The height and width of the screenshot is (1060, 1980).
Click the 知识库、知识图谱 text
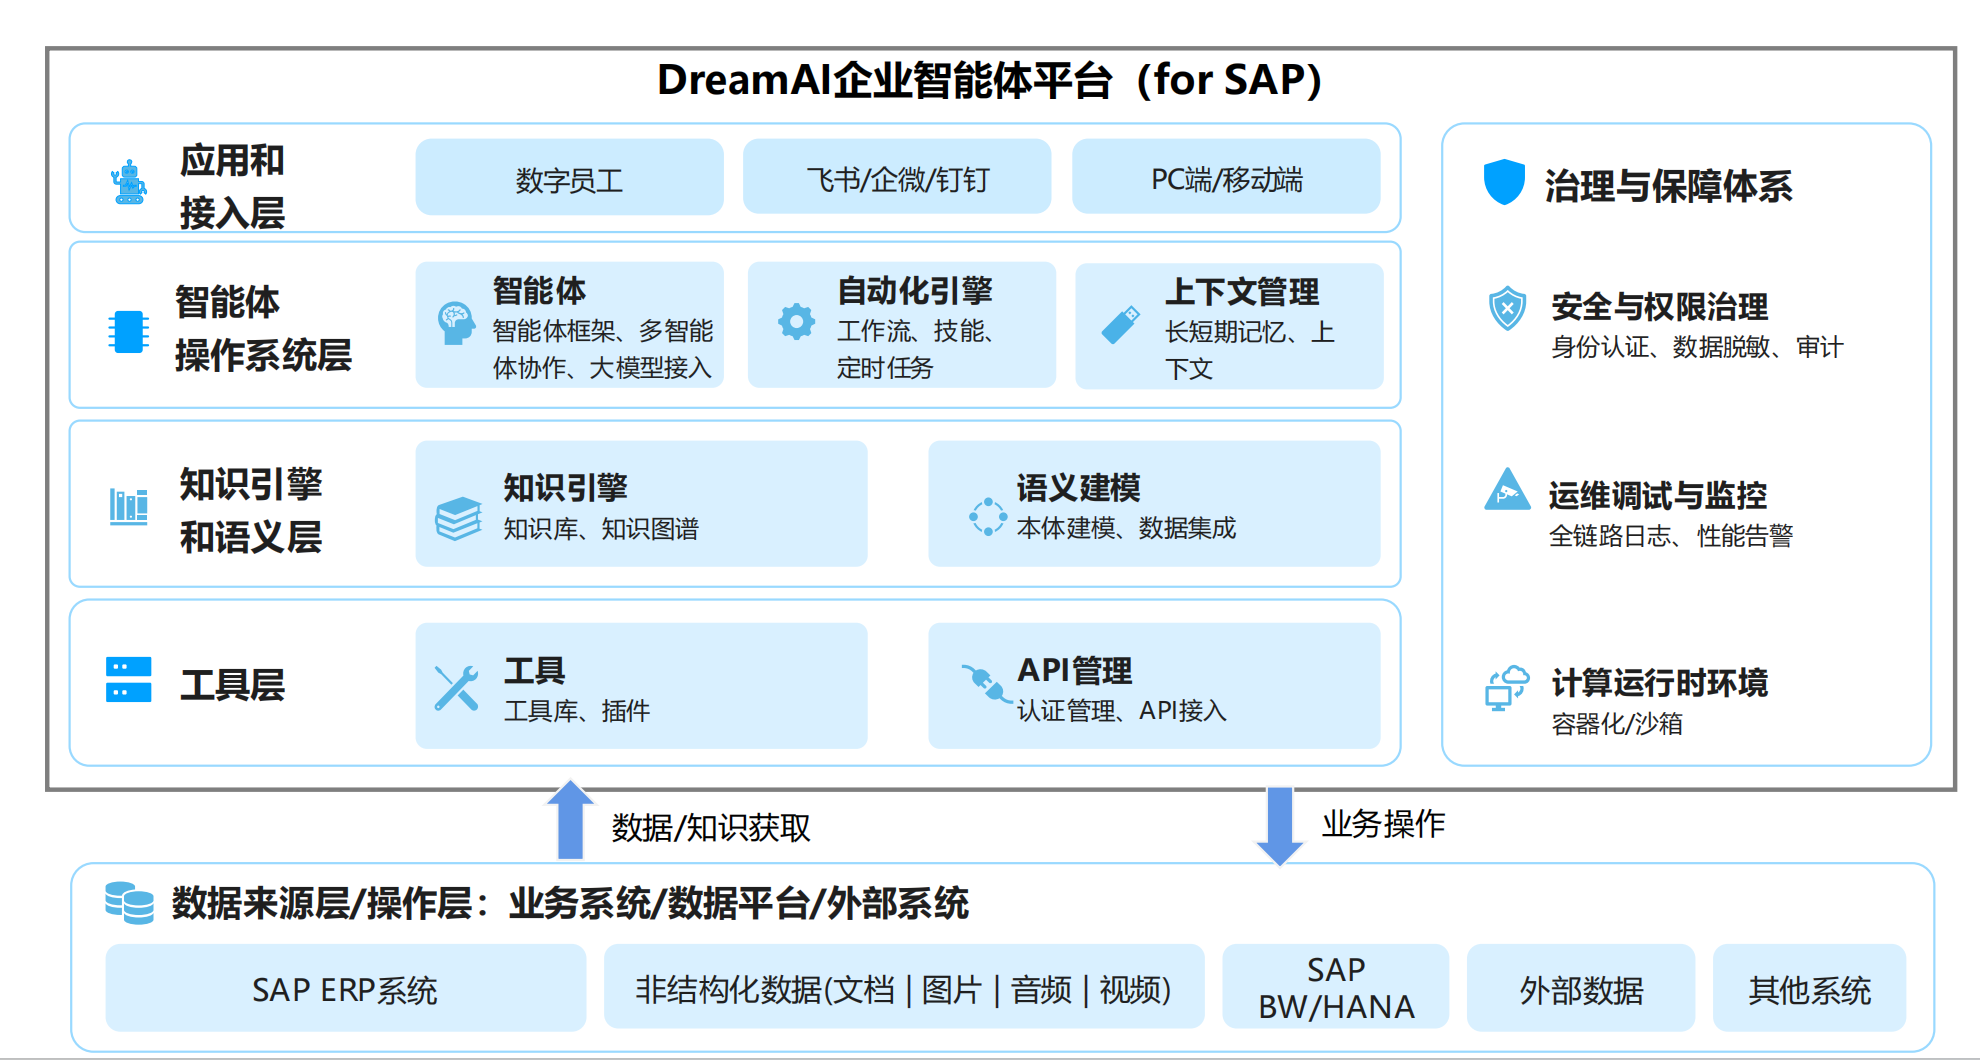[x=601, y=528]
